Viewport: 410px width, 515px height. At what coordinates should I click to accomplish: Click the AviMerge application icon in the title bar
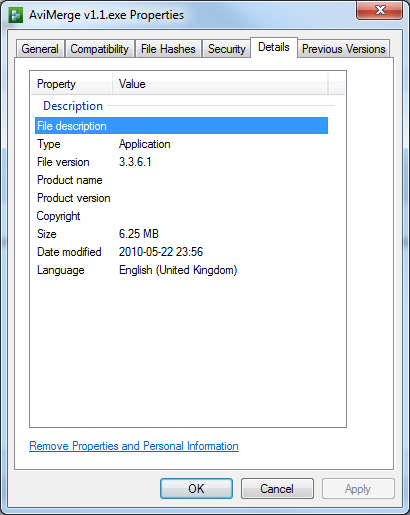click(15, 15)
